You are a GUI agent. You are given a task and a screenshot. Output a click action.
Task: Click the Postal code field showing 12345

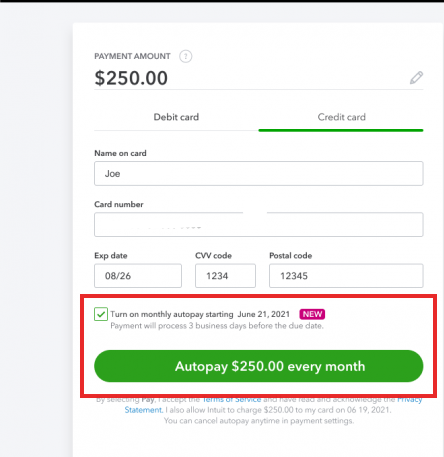[346, 276]
